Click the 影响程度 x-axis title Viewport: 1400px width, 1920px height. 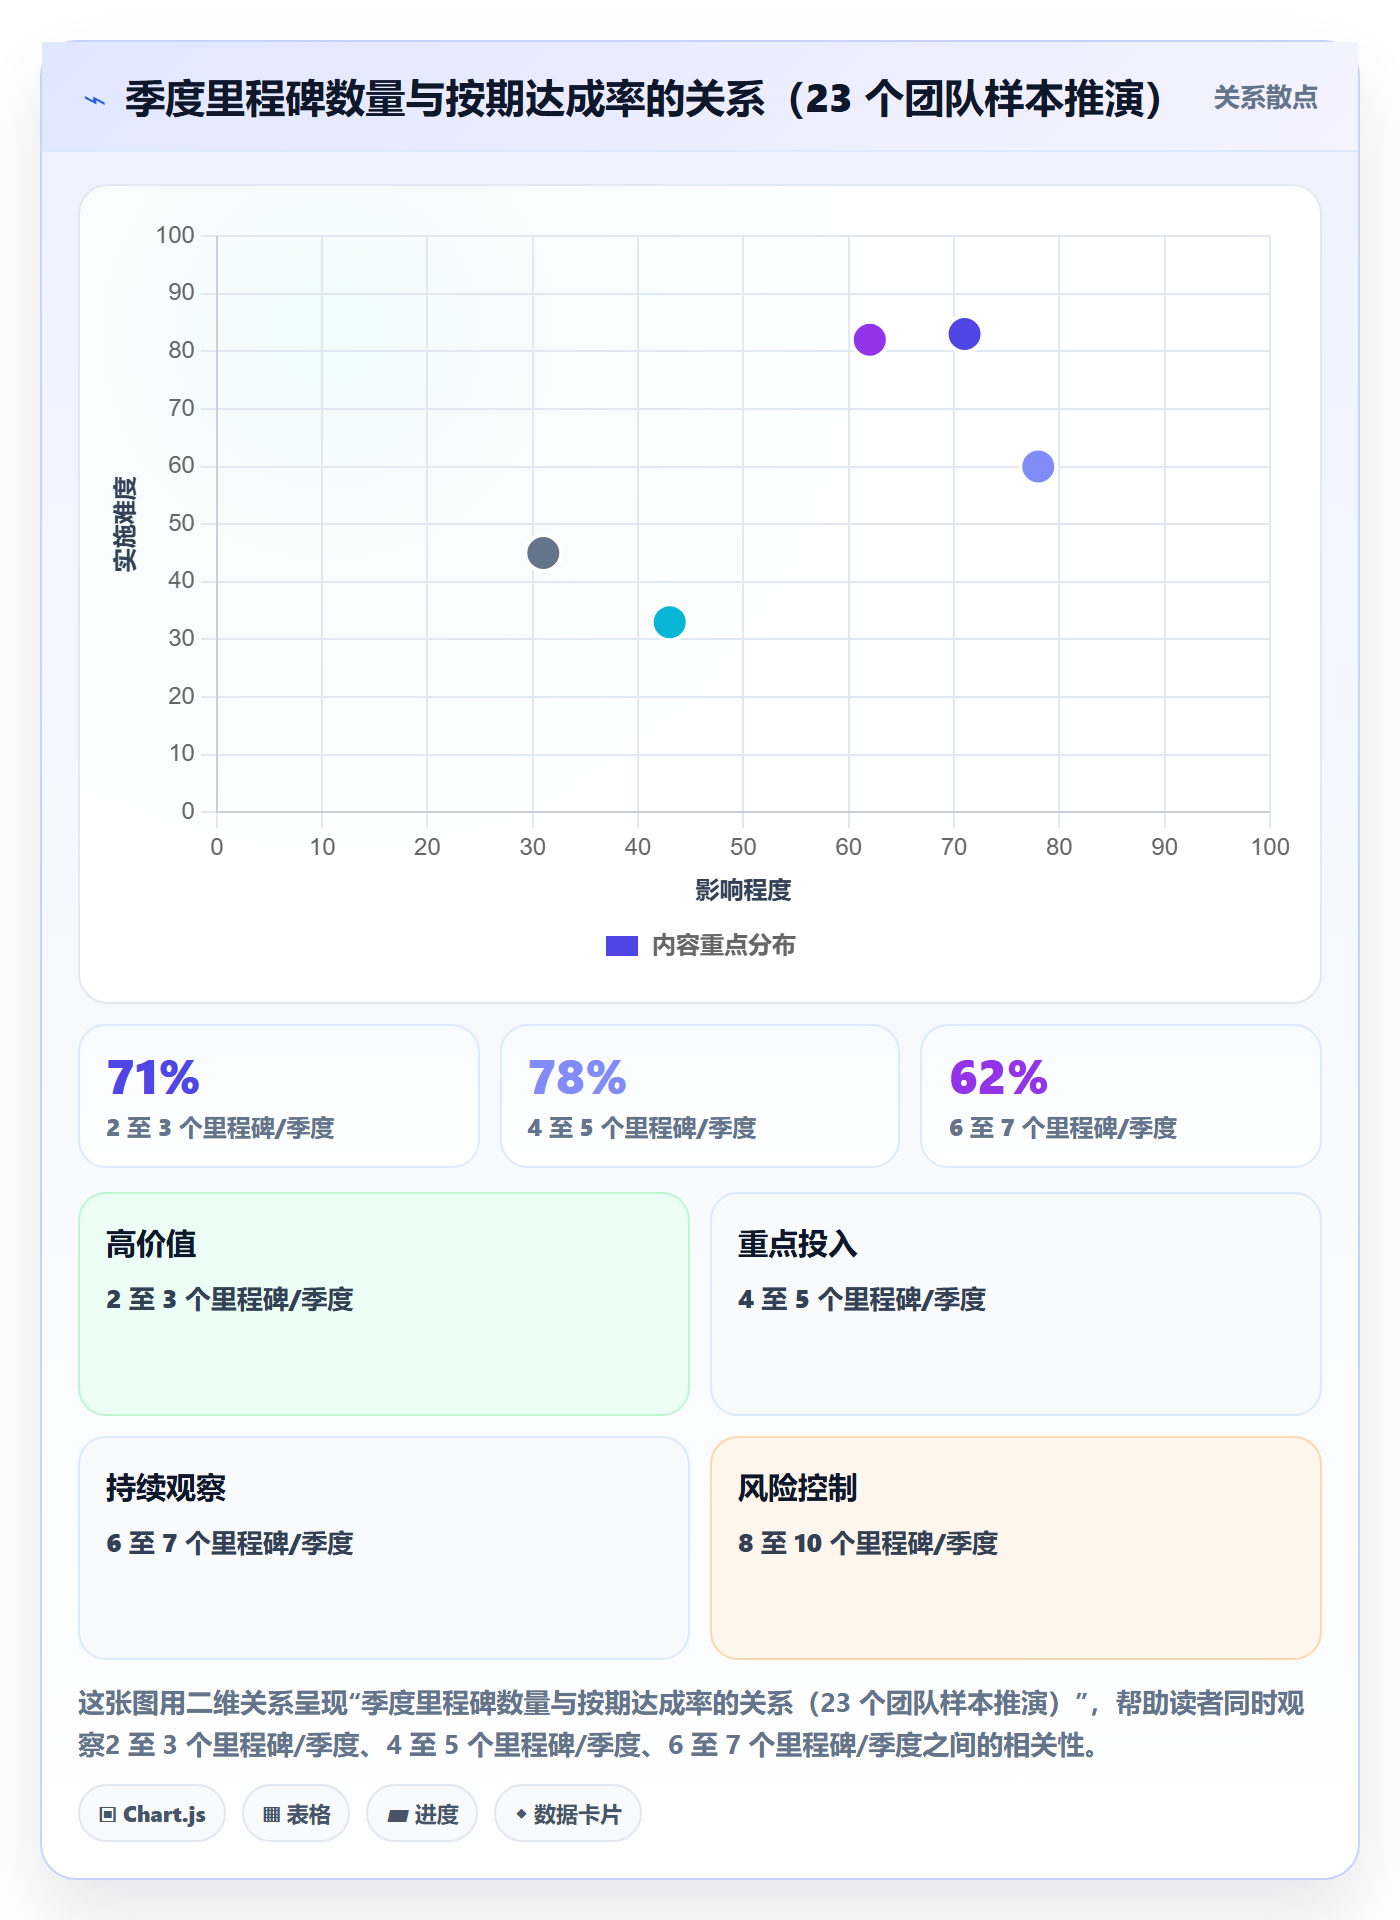743,890
